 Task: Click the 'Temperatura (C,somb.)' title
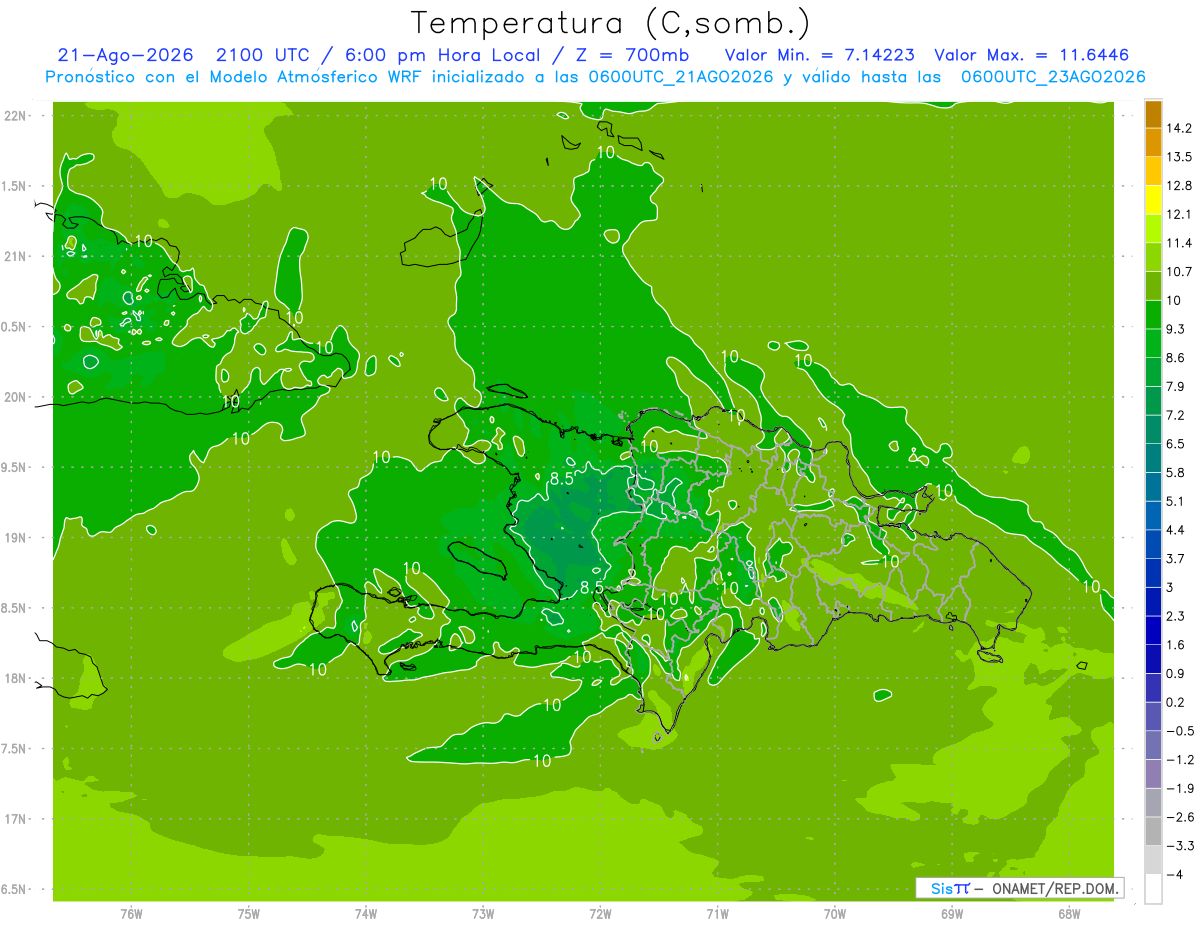tap(611, 23)
